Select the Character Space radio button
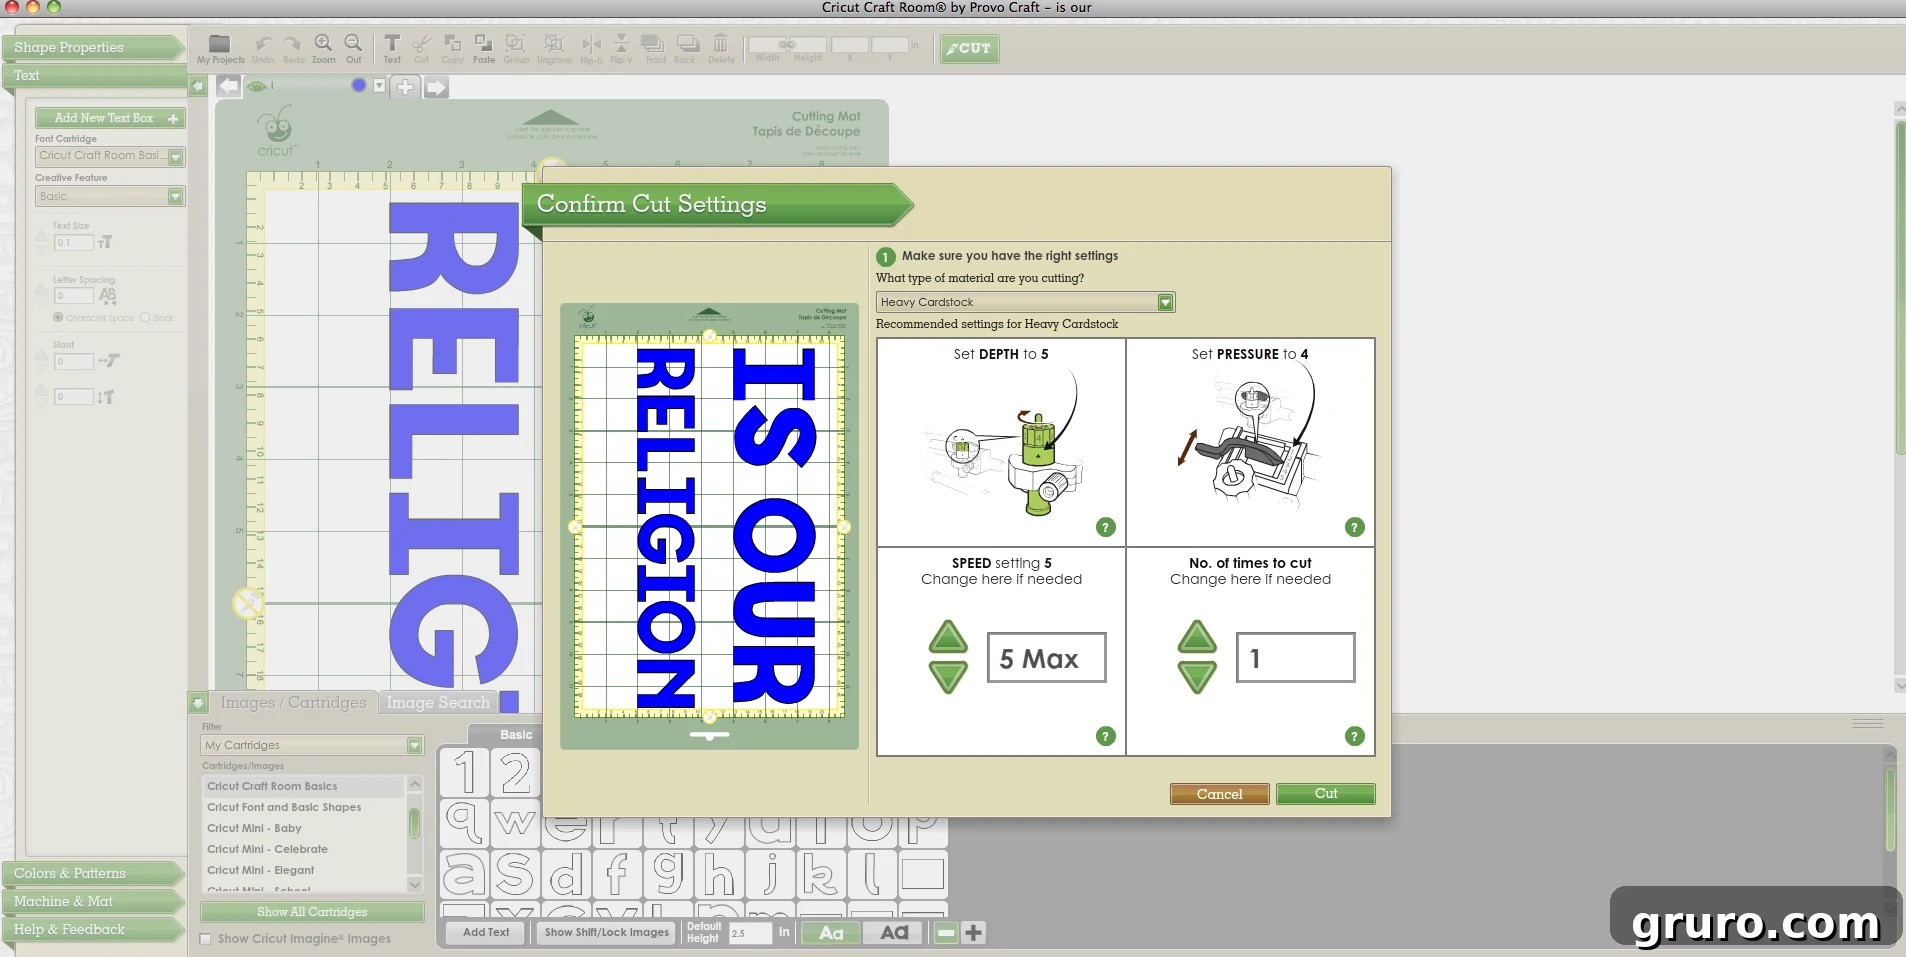 (x=58, y=318)
